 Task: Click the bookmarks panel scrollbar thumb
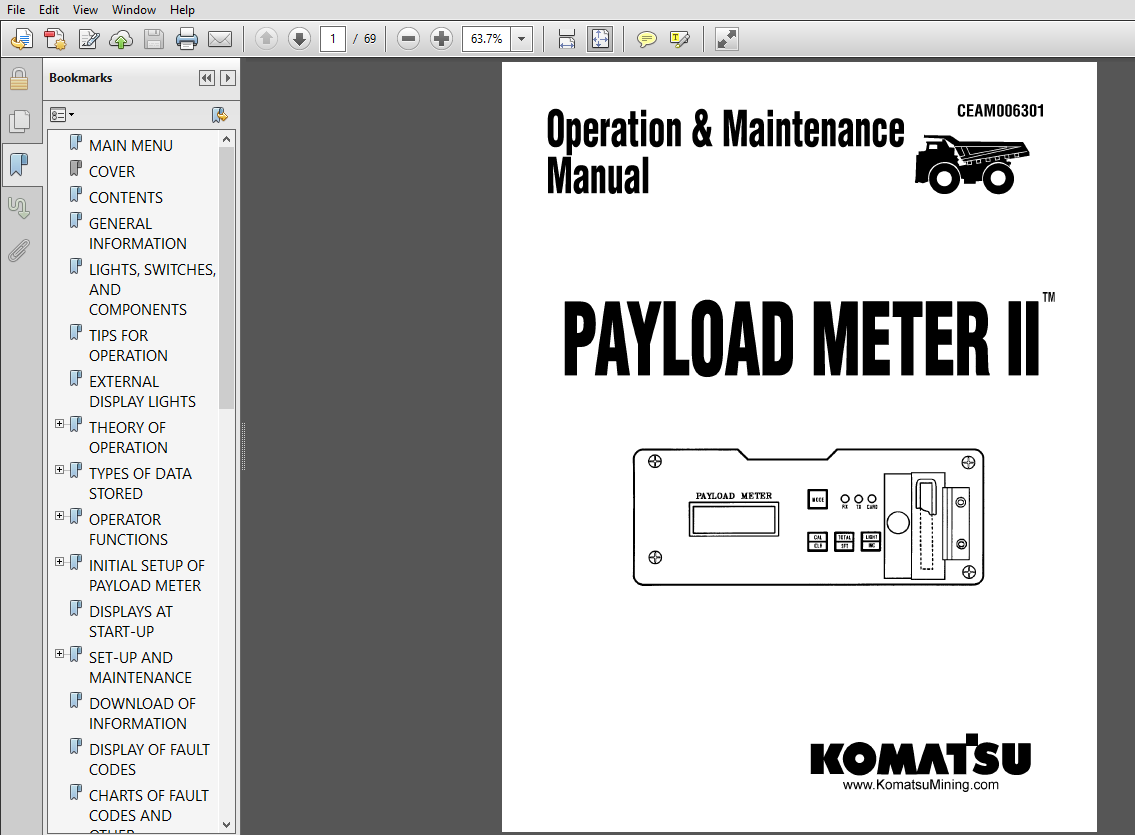coord(227,279)
